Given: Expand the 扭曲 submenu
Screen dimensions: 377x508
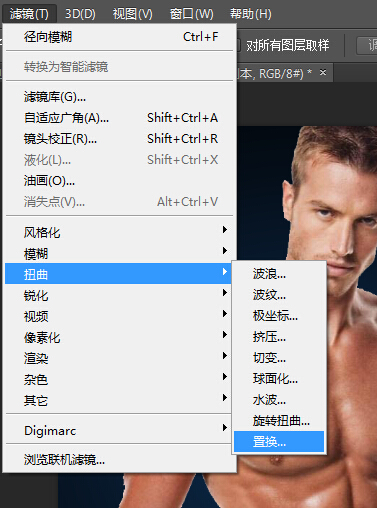Looking at the screenshot, I should click(x=118, y=274).
